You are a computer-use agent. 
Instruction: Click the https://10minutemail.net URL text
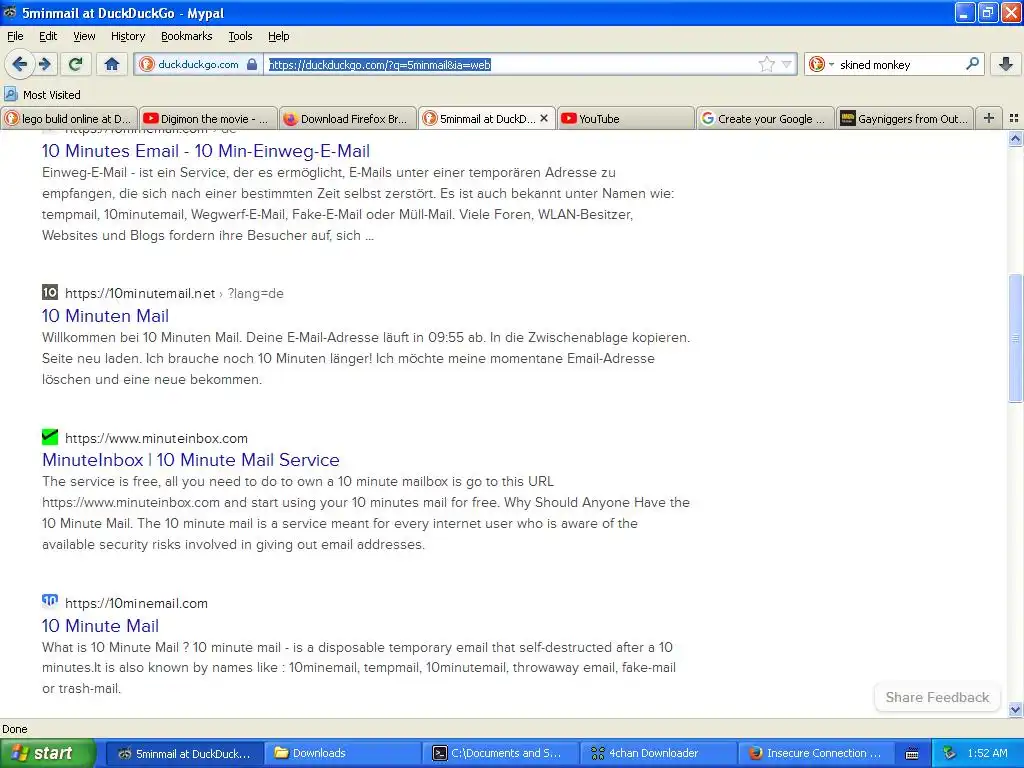(x=140, y=293)
